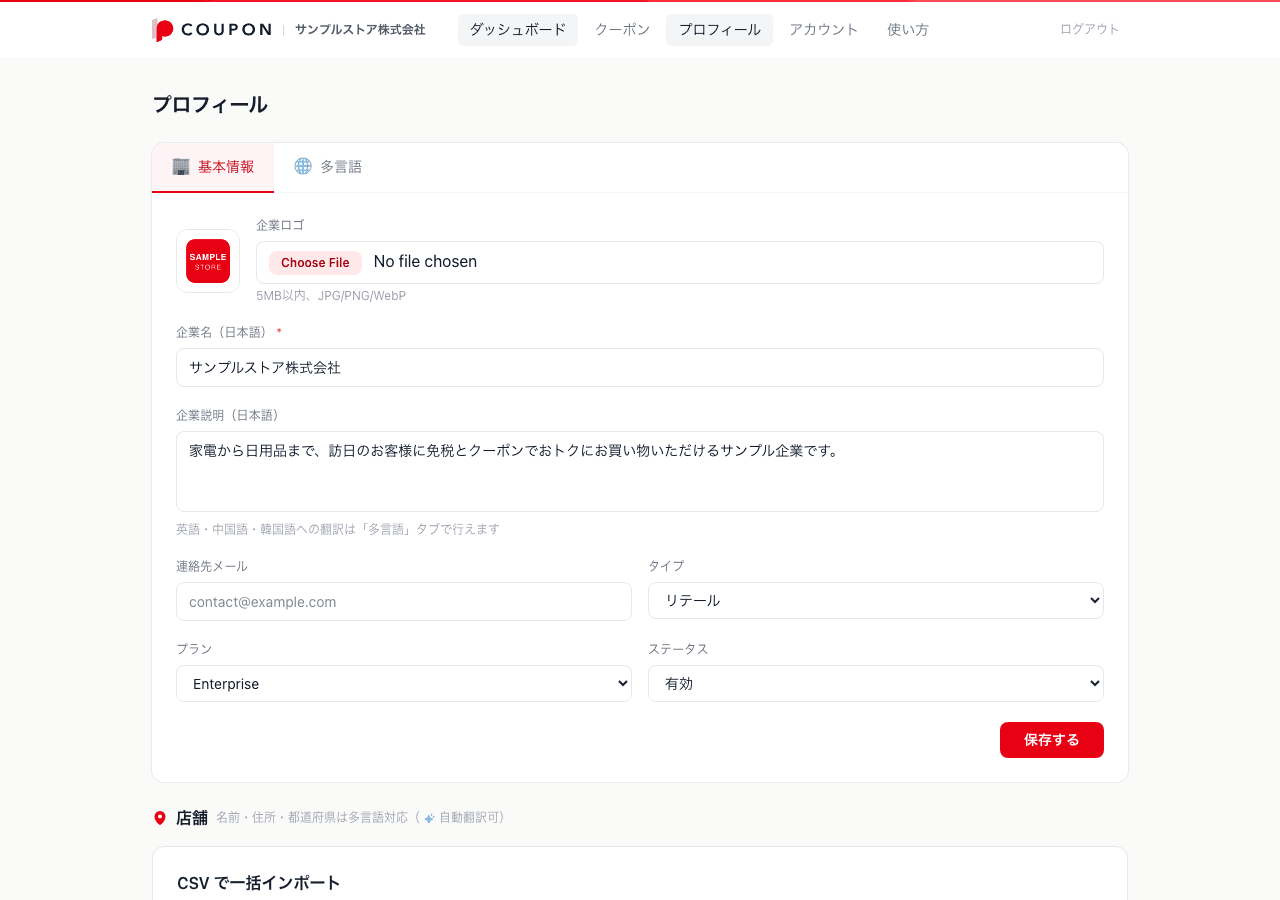Image resolution: width=1280 pixels, height=900 pixels.
Task: Open the クーポン navigation item
Action: (622, 30)
